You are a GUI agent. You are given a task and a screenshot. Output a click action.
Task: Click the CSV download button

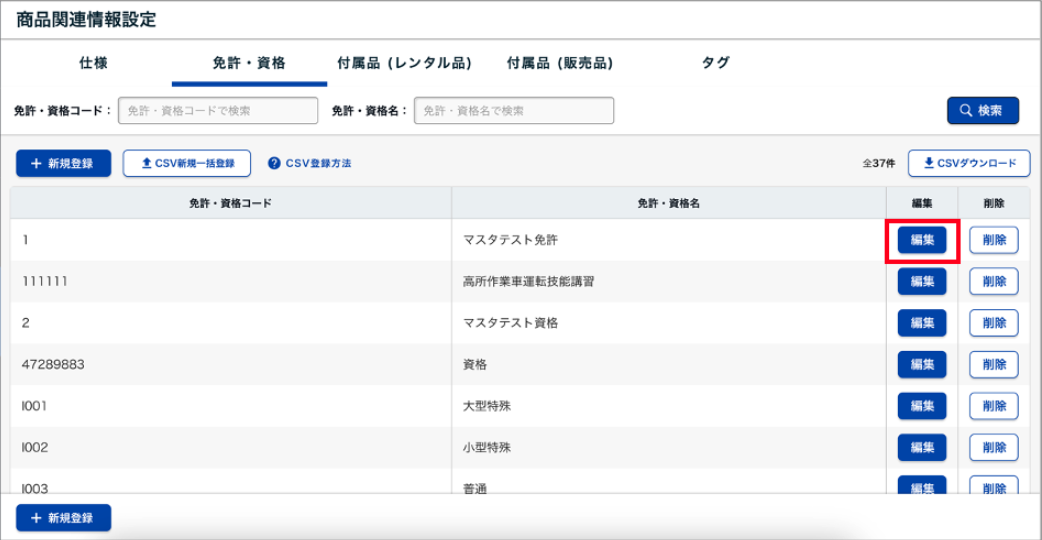point(968,163)
